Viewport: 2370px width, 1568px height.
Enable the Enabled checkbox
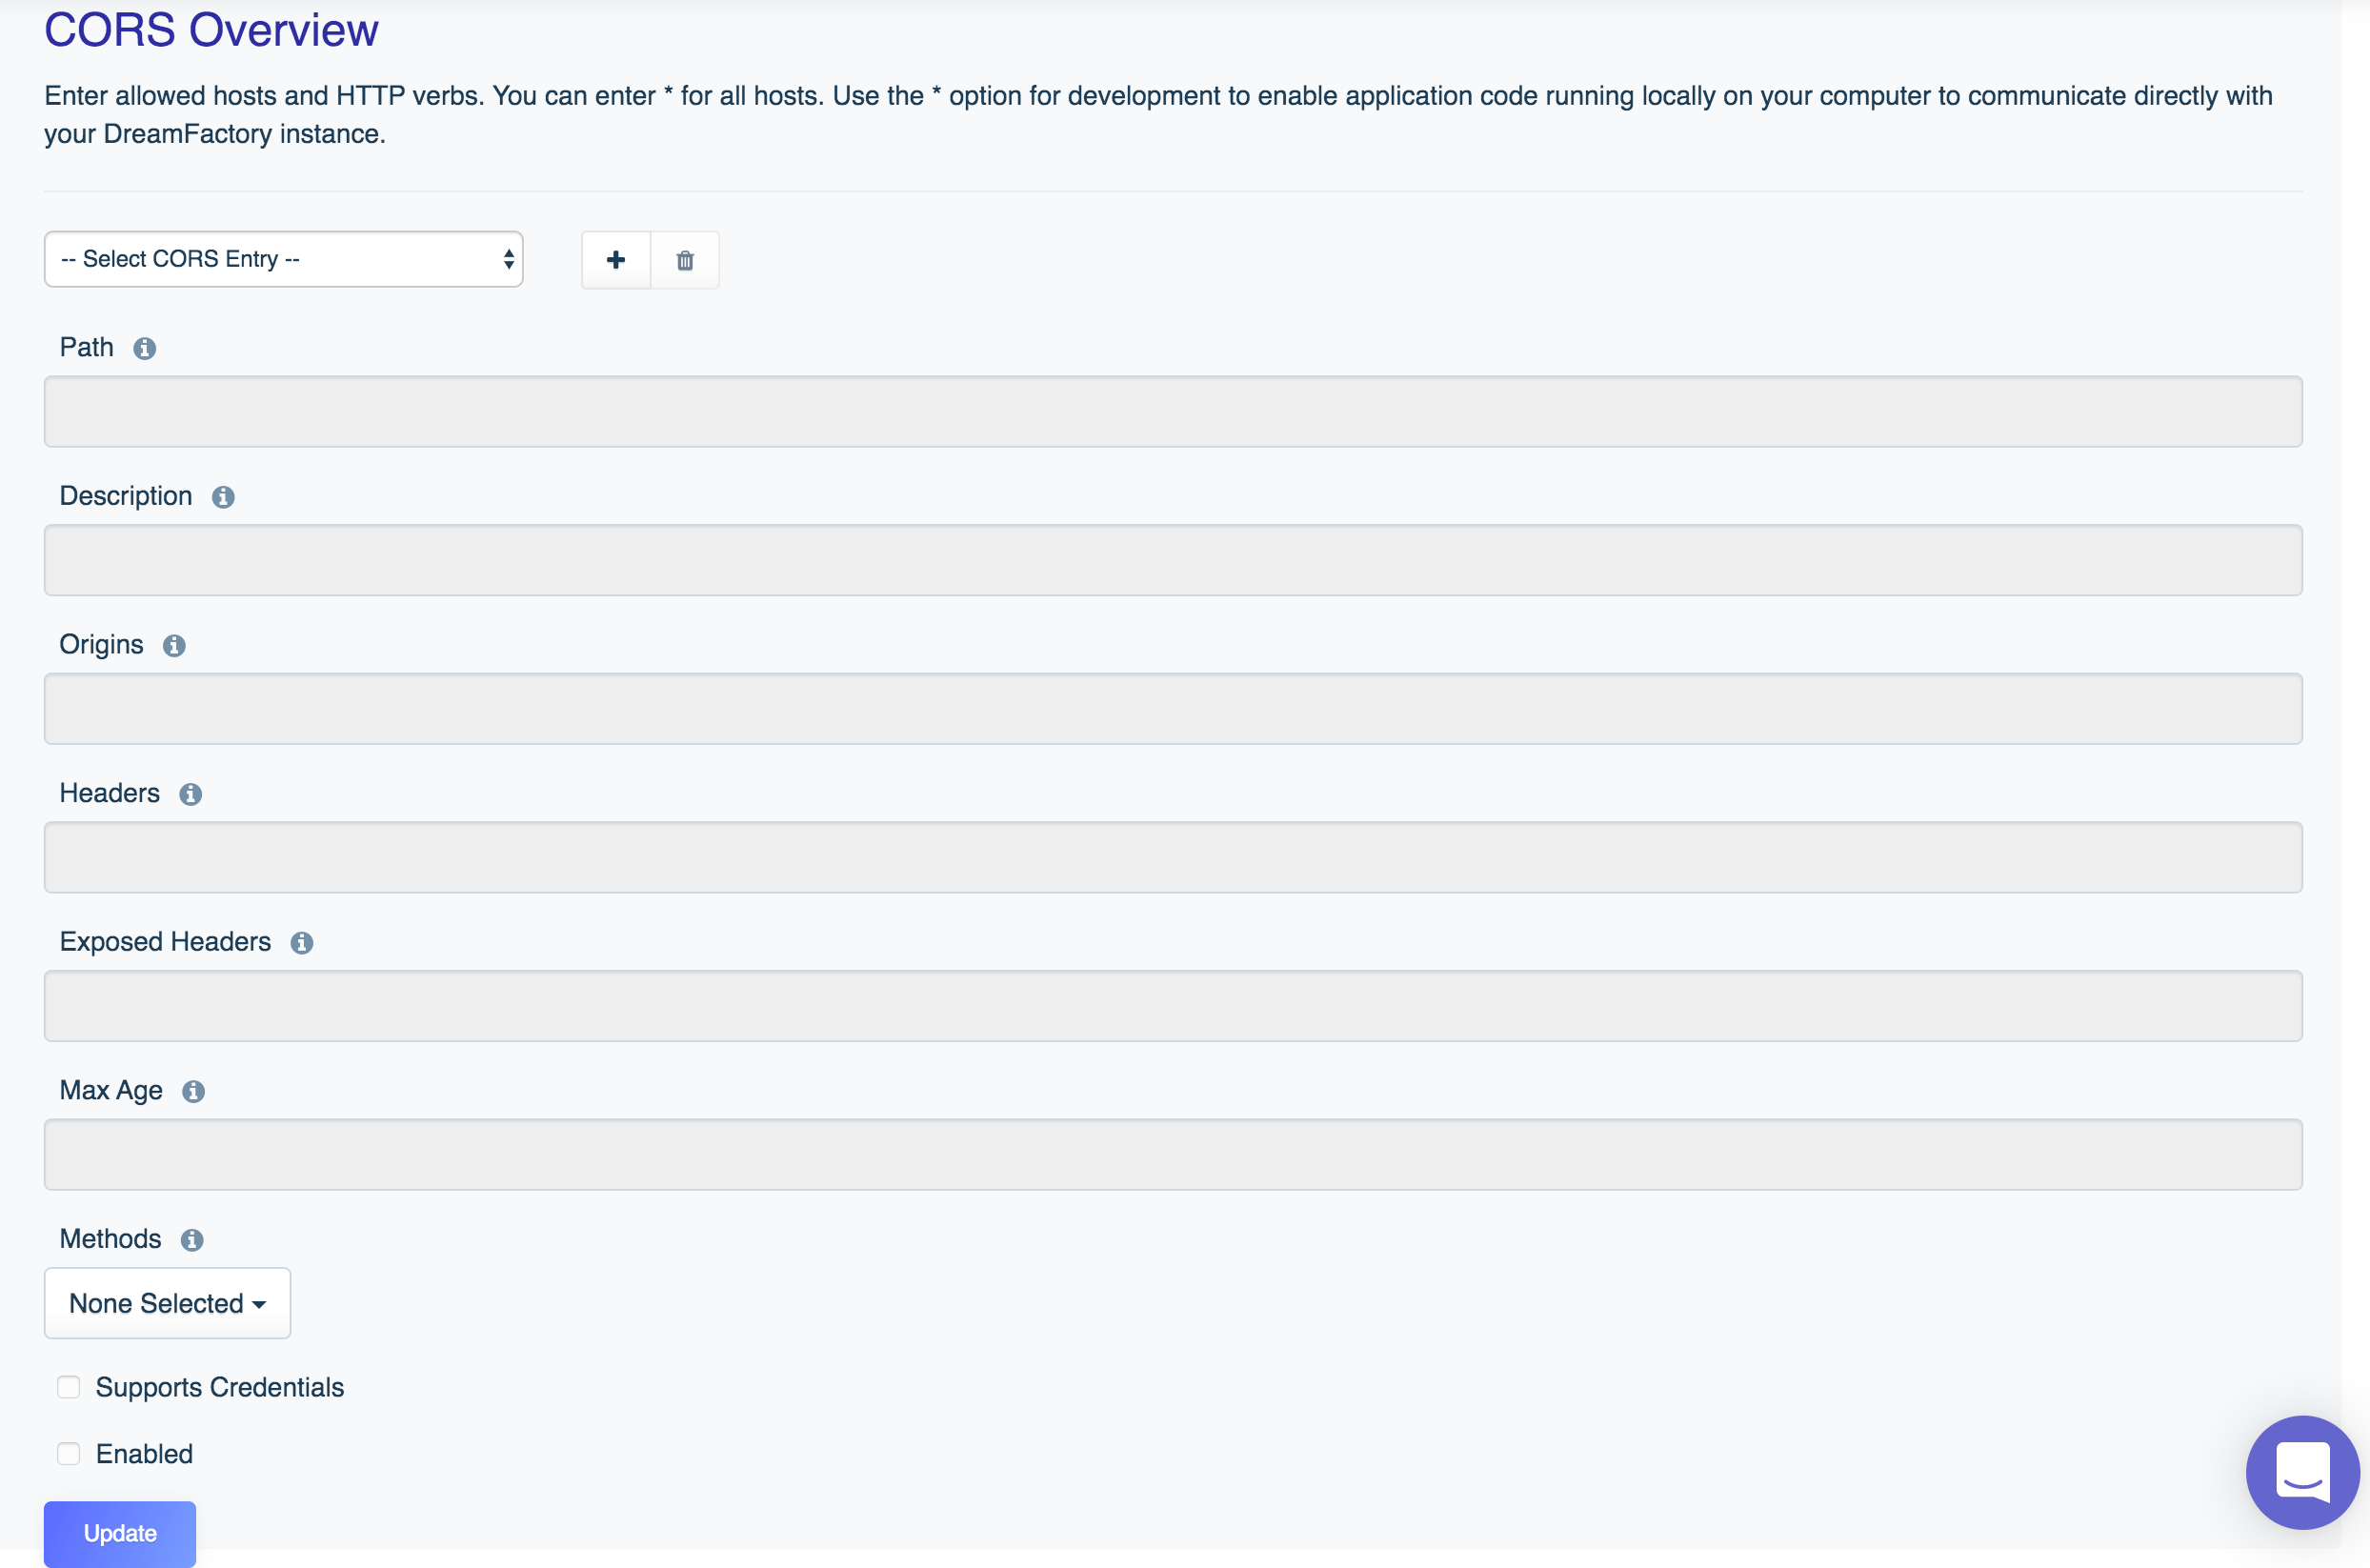[x=67, y=1455]
